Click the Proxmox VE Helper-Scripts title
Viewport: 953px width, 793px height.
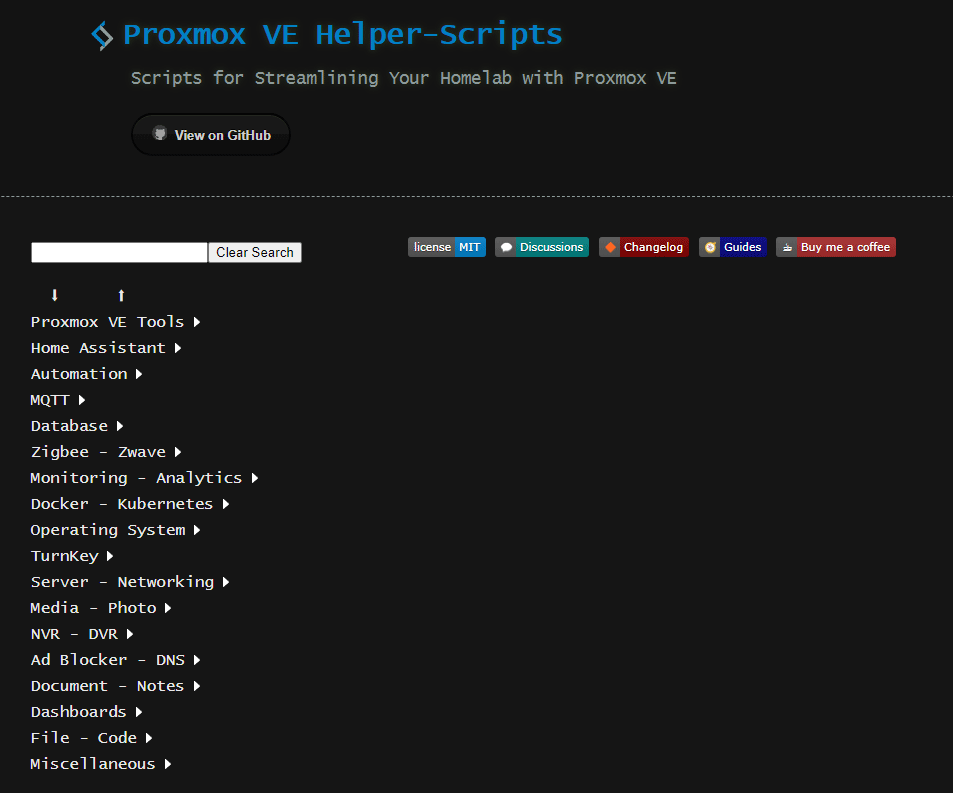(x=343, y=35)
